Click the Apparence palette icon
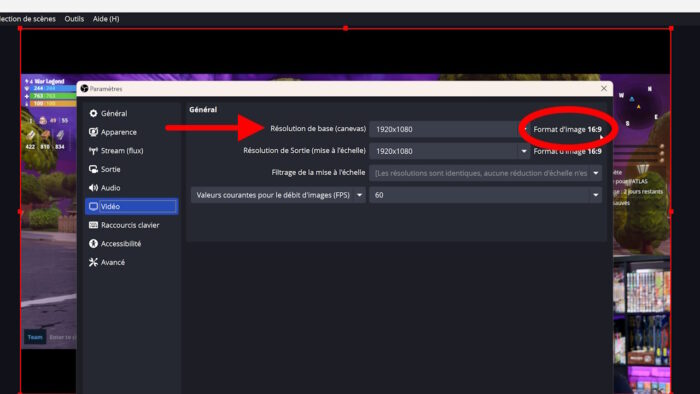700x394 pixels. tap(93, 132)
